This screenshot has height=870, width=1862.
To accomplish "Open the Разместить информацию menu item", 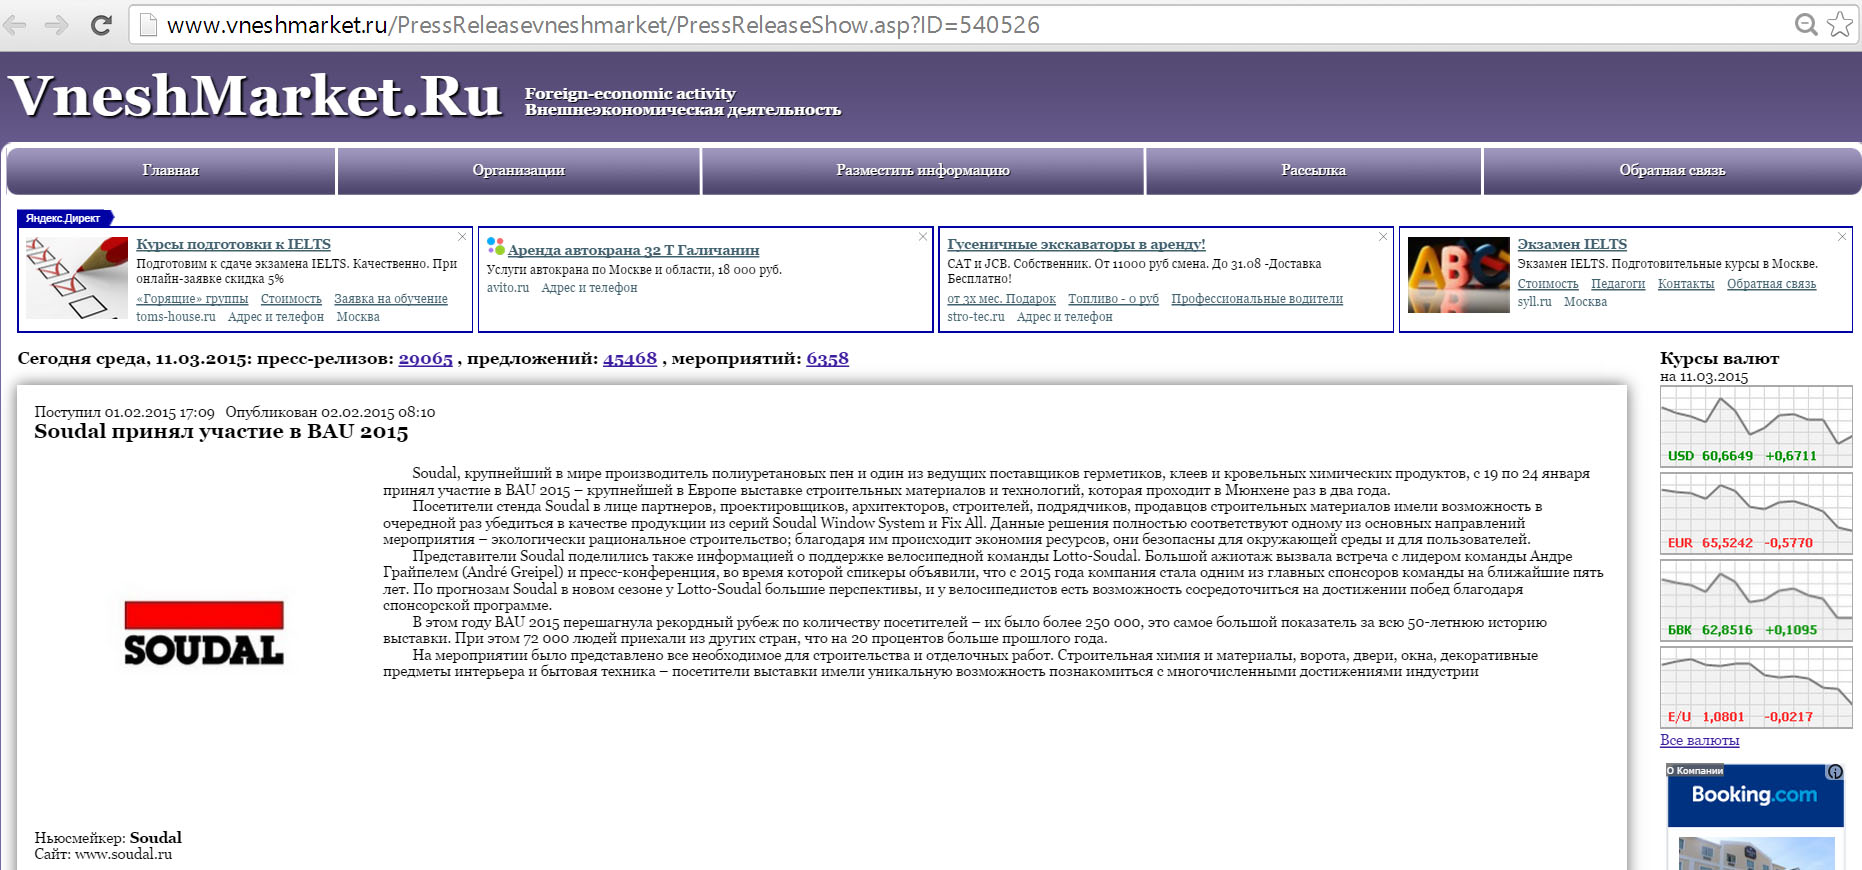I will click(x=923, y=170).
